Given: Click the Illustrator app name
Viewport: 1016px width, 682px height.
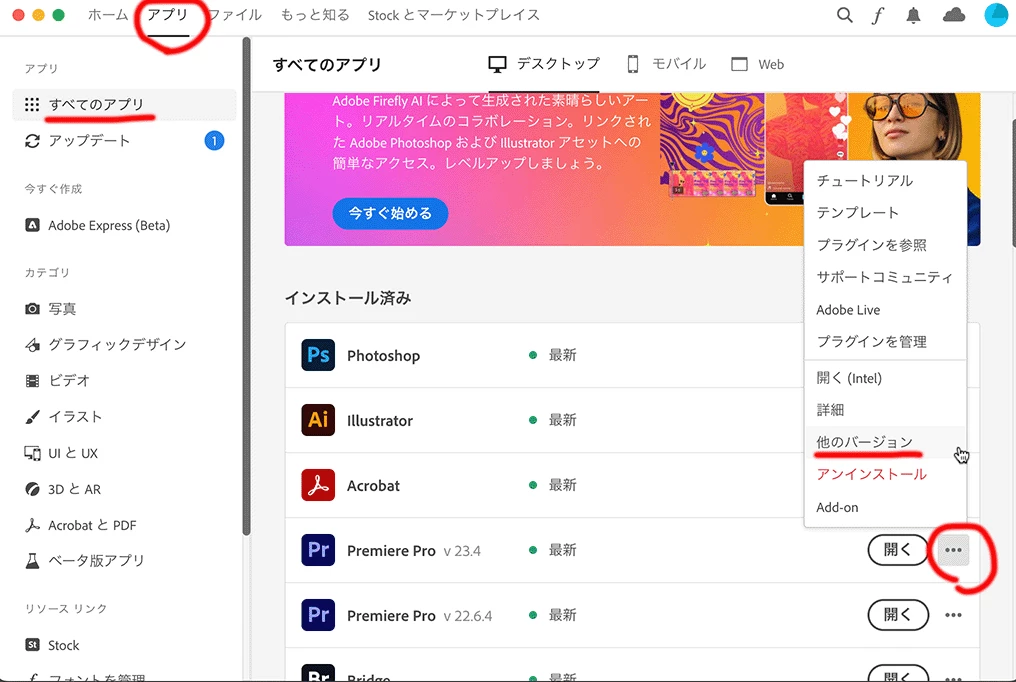Looking at the screenshot, I should pos(380,420).
